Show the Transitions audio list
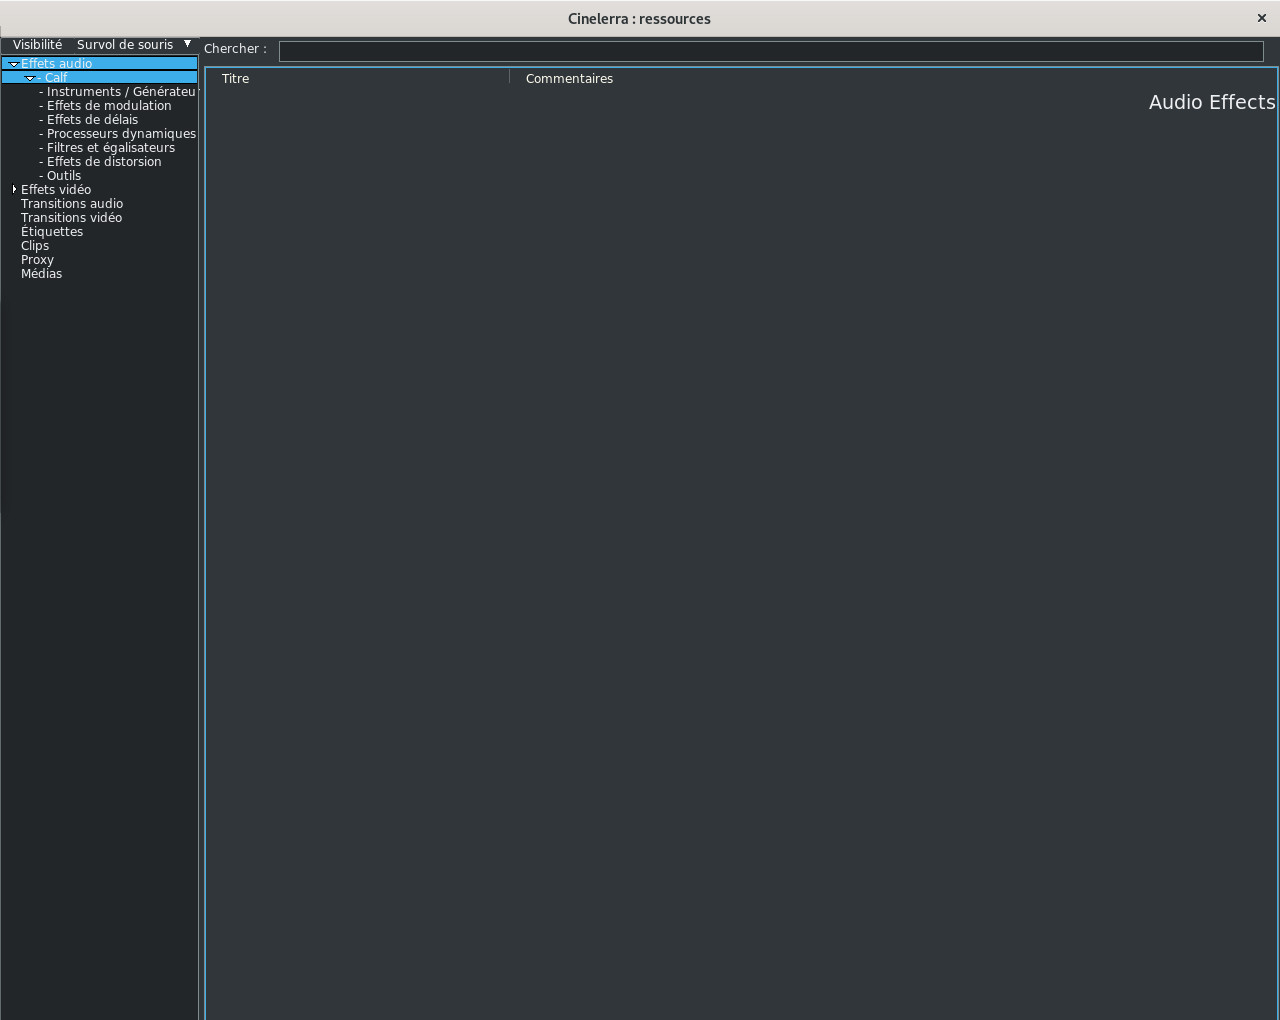The image size is (1280, 1020). click(x=72, y=204)
